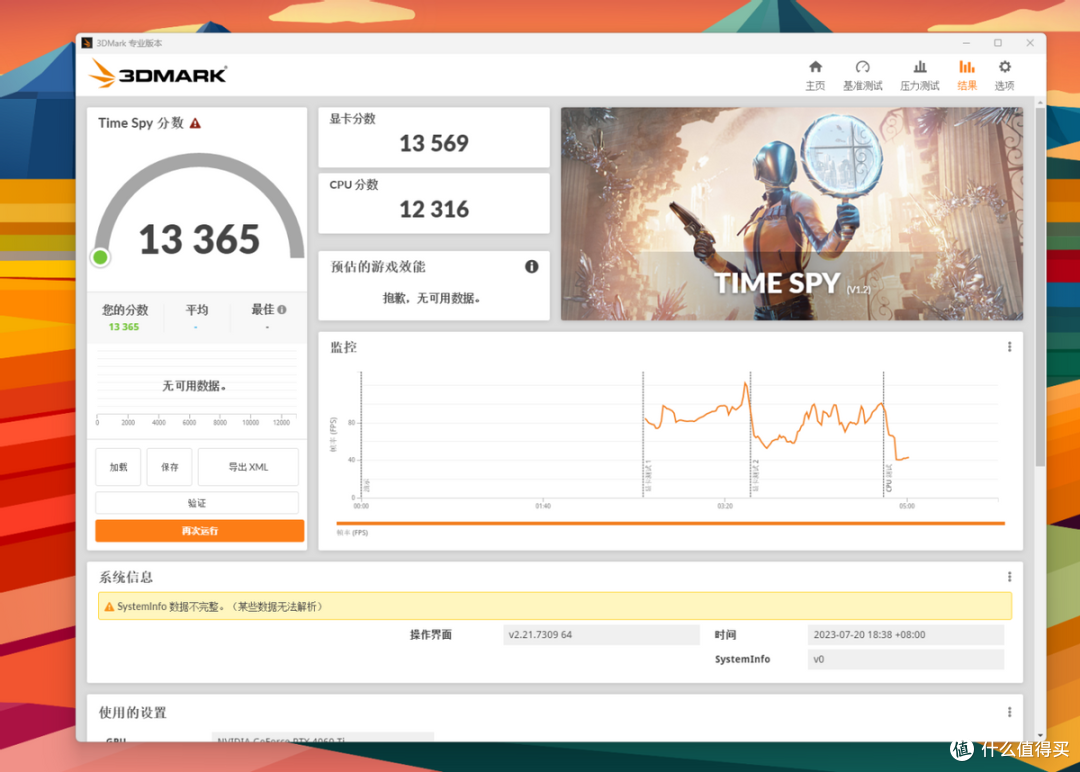Click the CPU 测试 marker line in chart
This screenshot has width=1080, height=772.
[x=884, y=434]
